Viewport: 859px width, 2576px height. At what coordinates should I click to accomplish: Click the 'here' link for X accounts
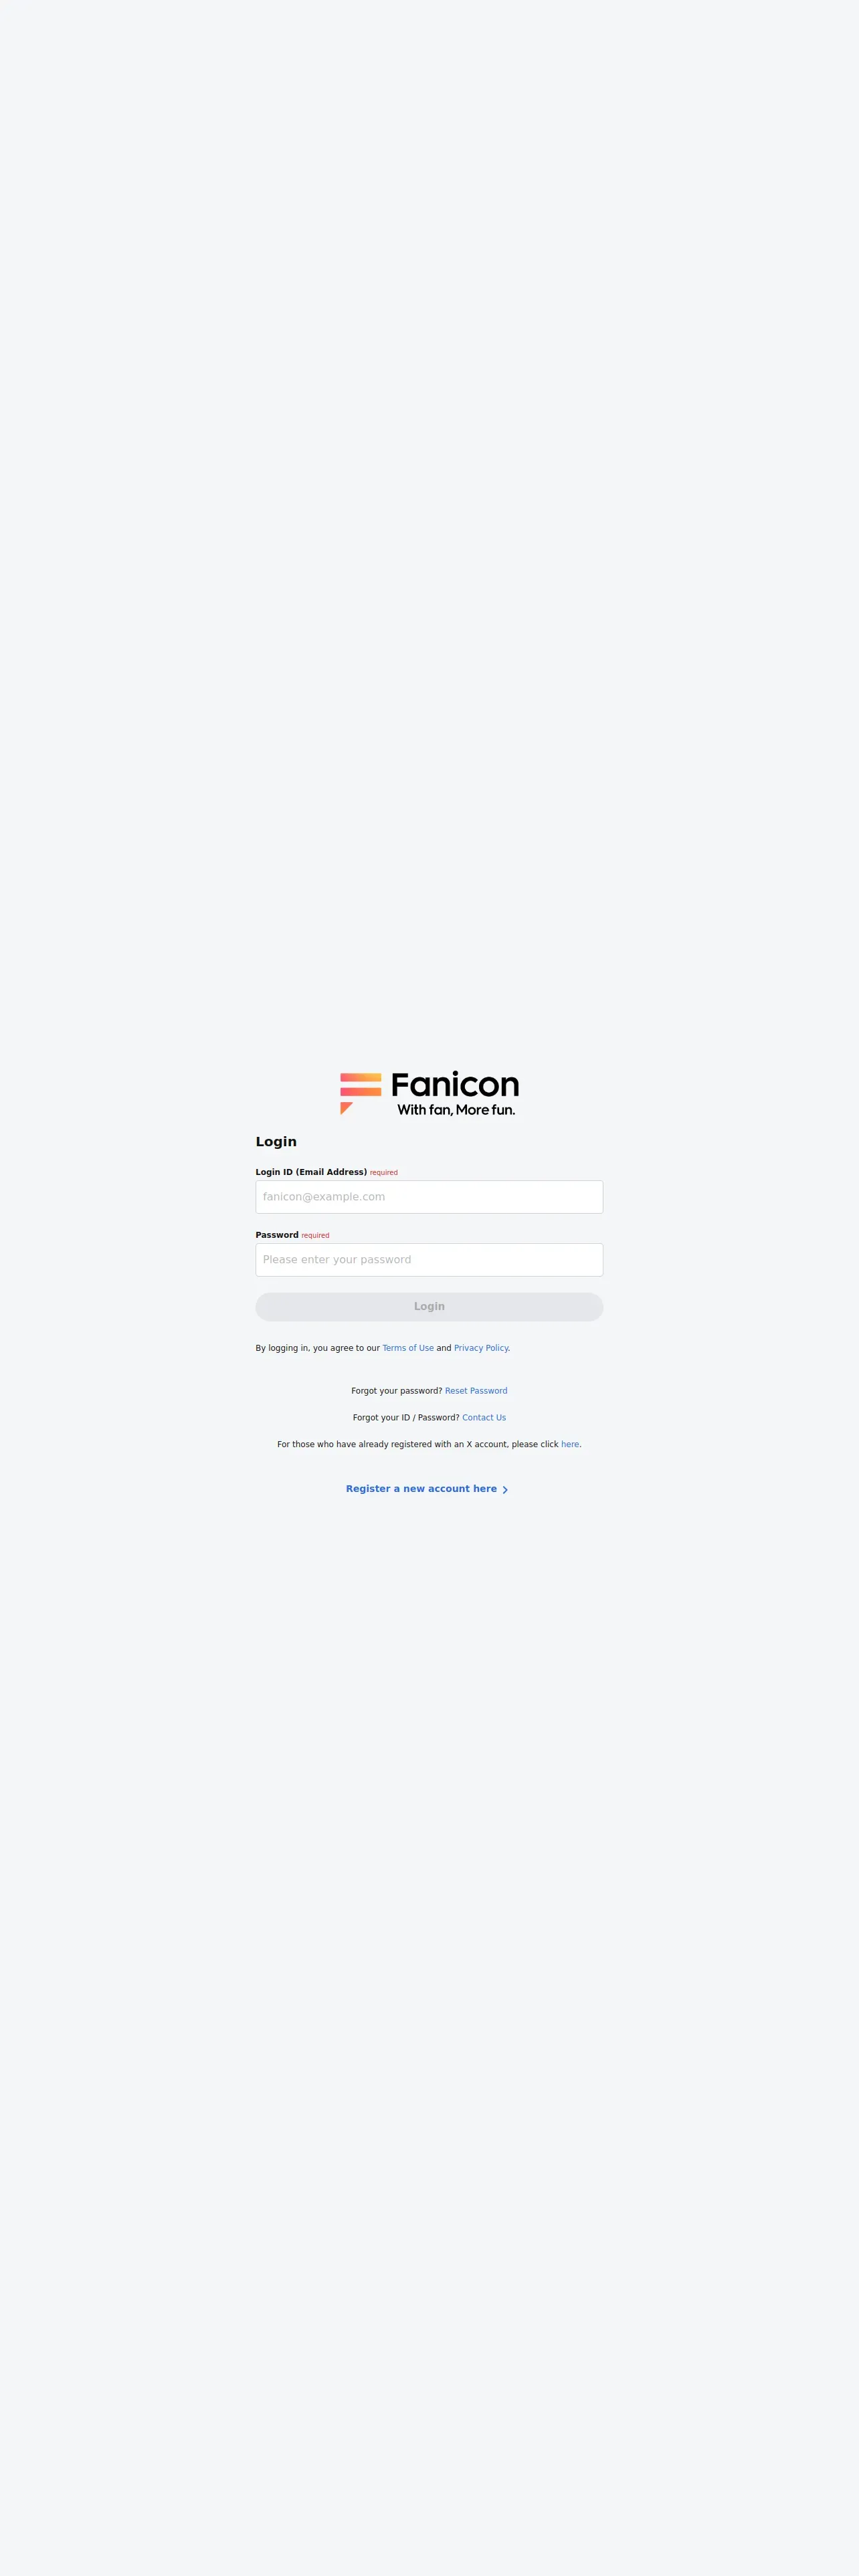[570, 1445]
